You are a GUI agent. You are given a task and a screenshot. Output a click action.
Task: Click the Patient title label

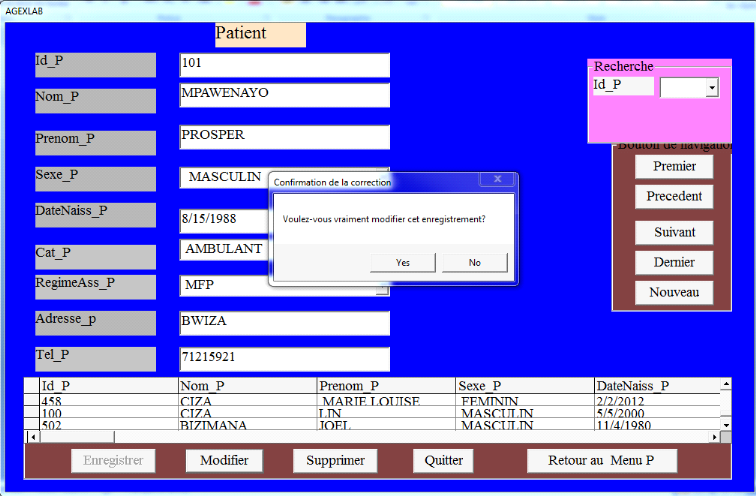(260, 35)
